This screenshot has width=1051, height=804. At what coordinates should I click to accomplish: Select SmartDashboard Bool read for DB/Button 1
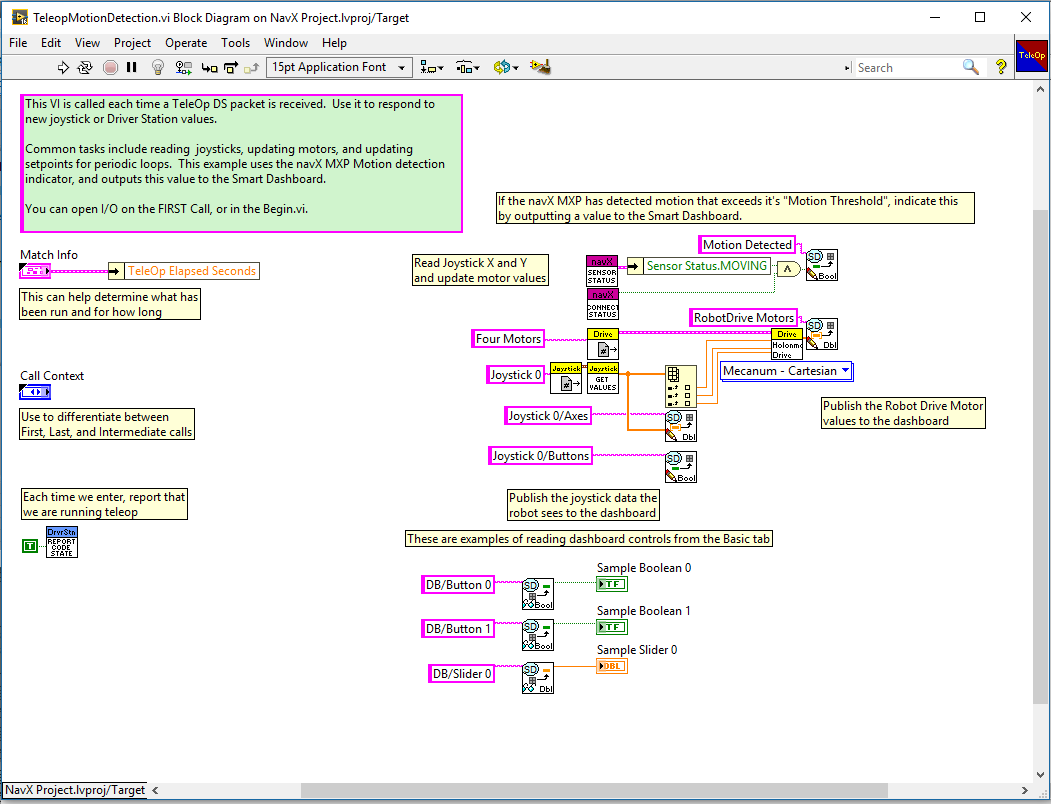tap(538, 635)
